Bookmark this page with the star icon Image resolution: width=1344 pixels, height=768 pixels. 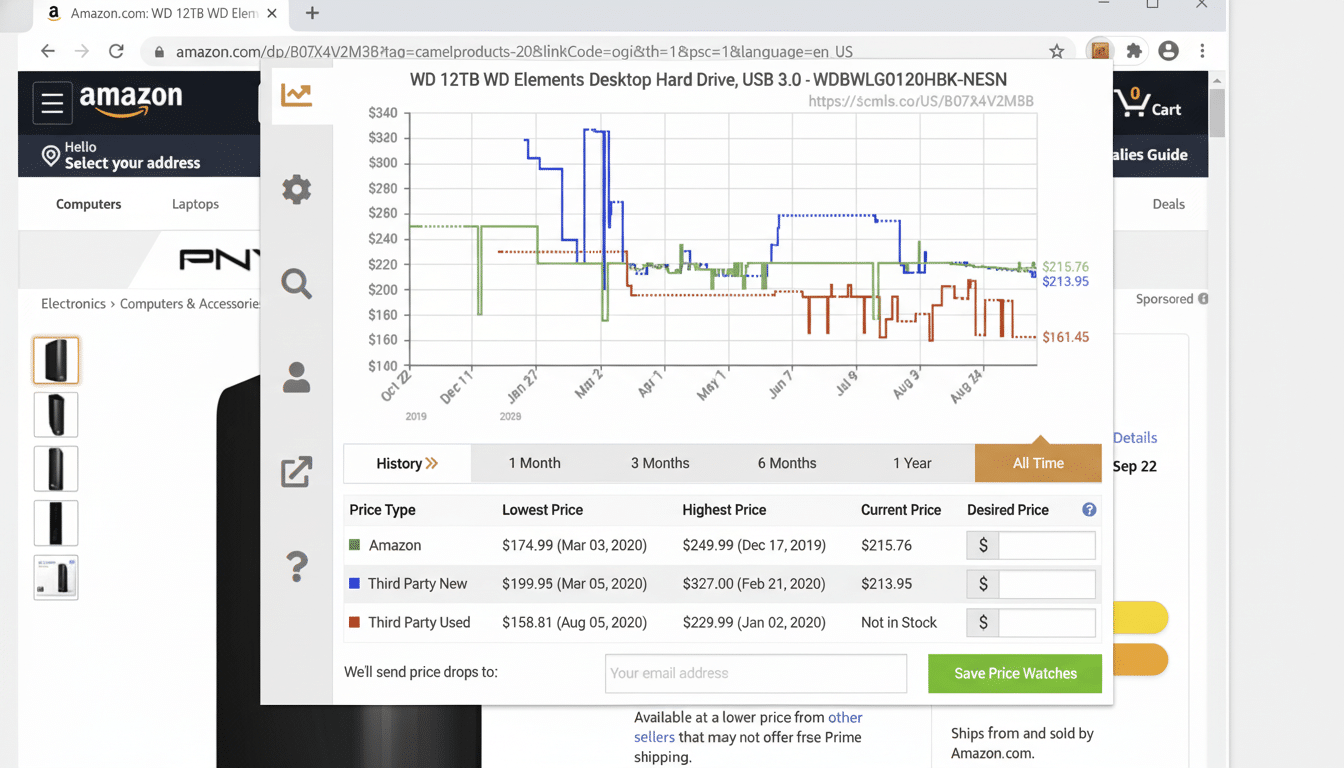[1057, 51]
